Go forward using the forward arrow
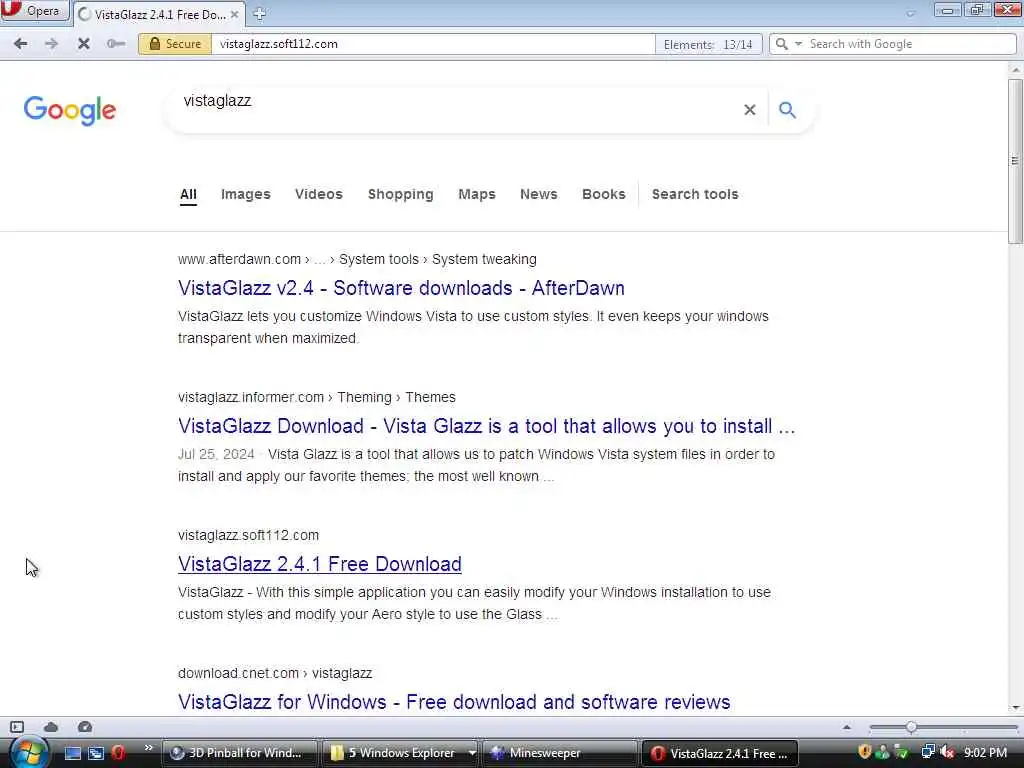The width and height of the screenshot is (1024, 768). pyautogui.click(x=51, y=44)
